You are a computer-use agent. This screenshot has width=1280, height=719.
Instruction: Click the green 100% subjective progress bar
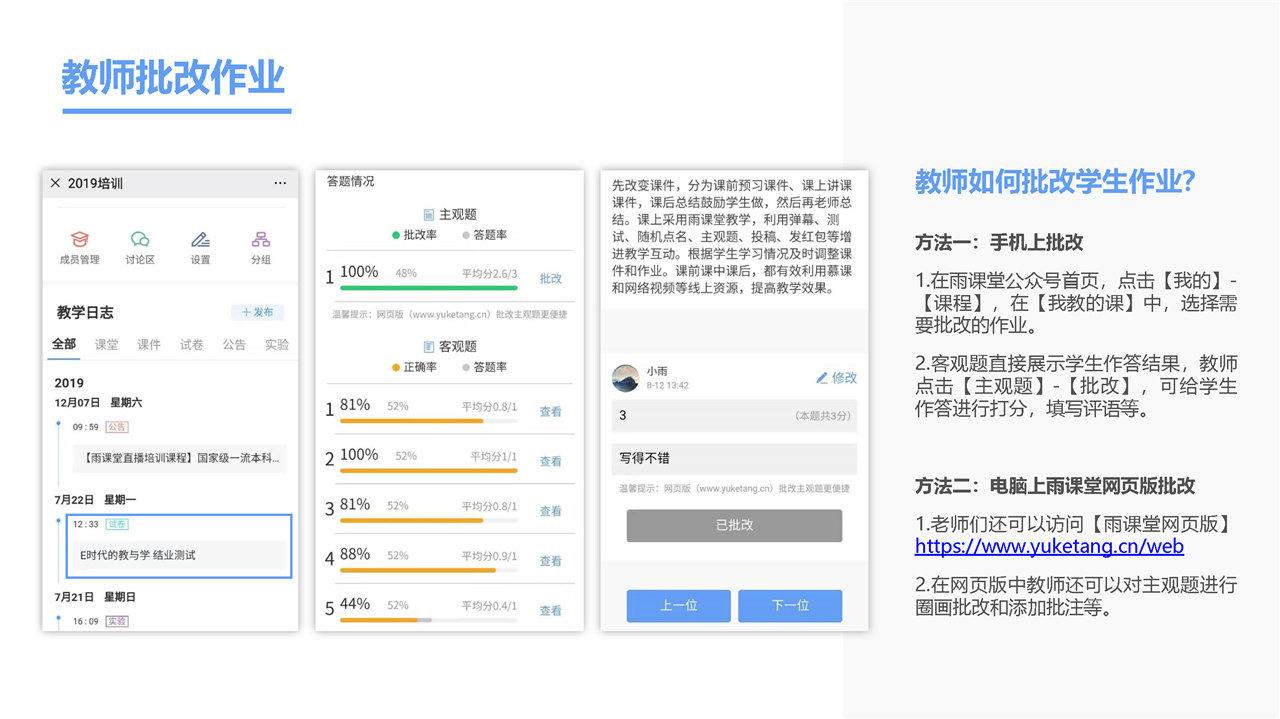click(x=429, y=288)
